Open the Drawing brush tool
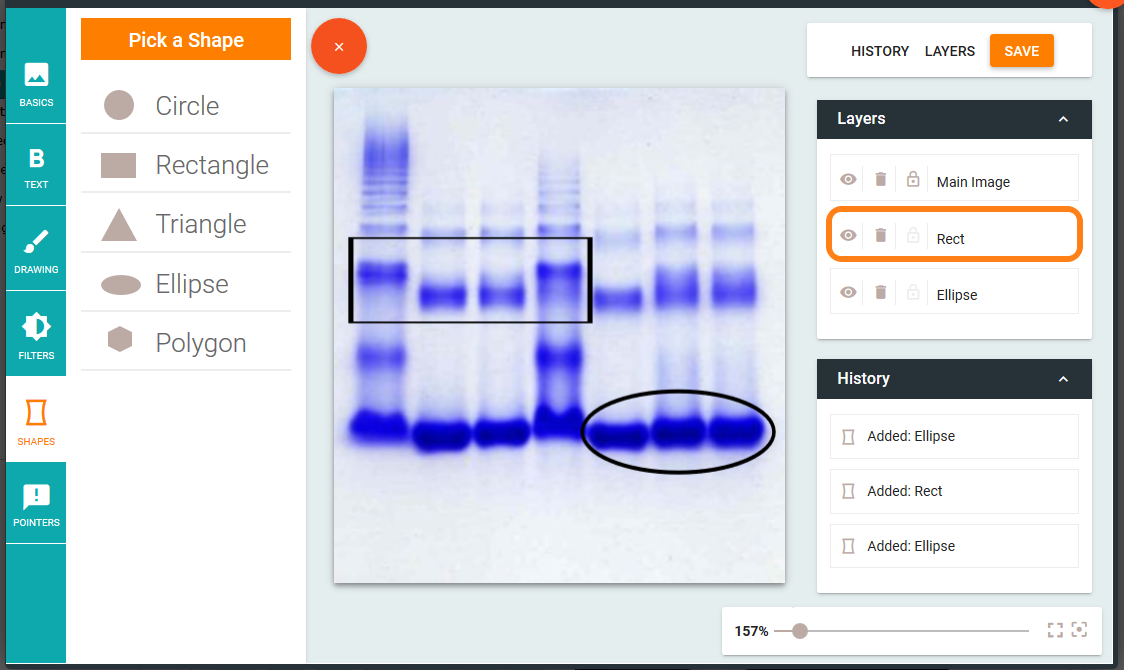1124x670 pixels. (x=36, y=250)
